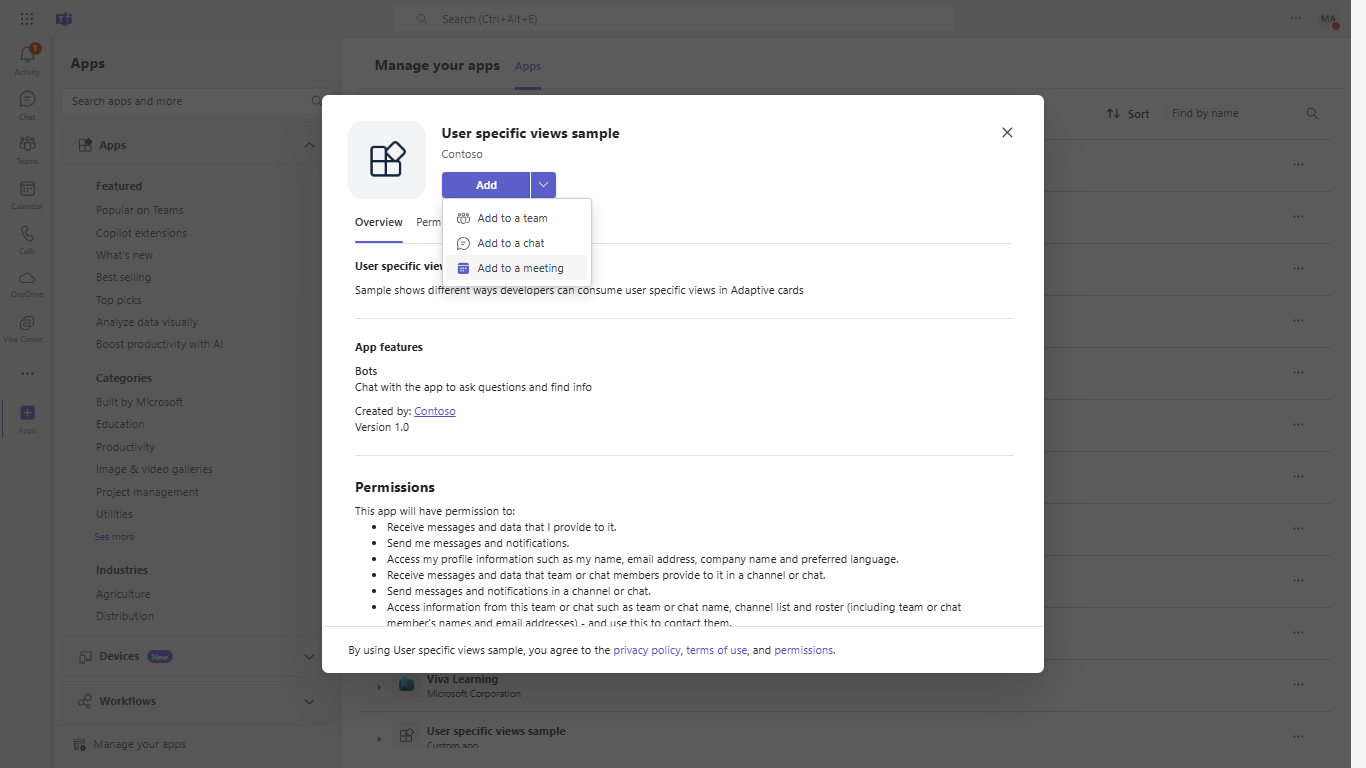Select Best selling

pyautogui.click(x=123, y=277)
